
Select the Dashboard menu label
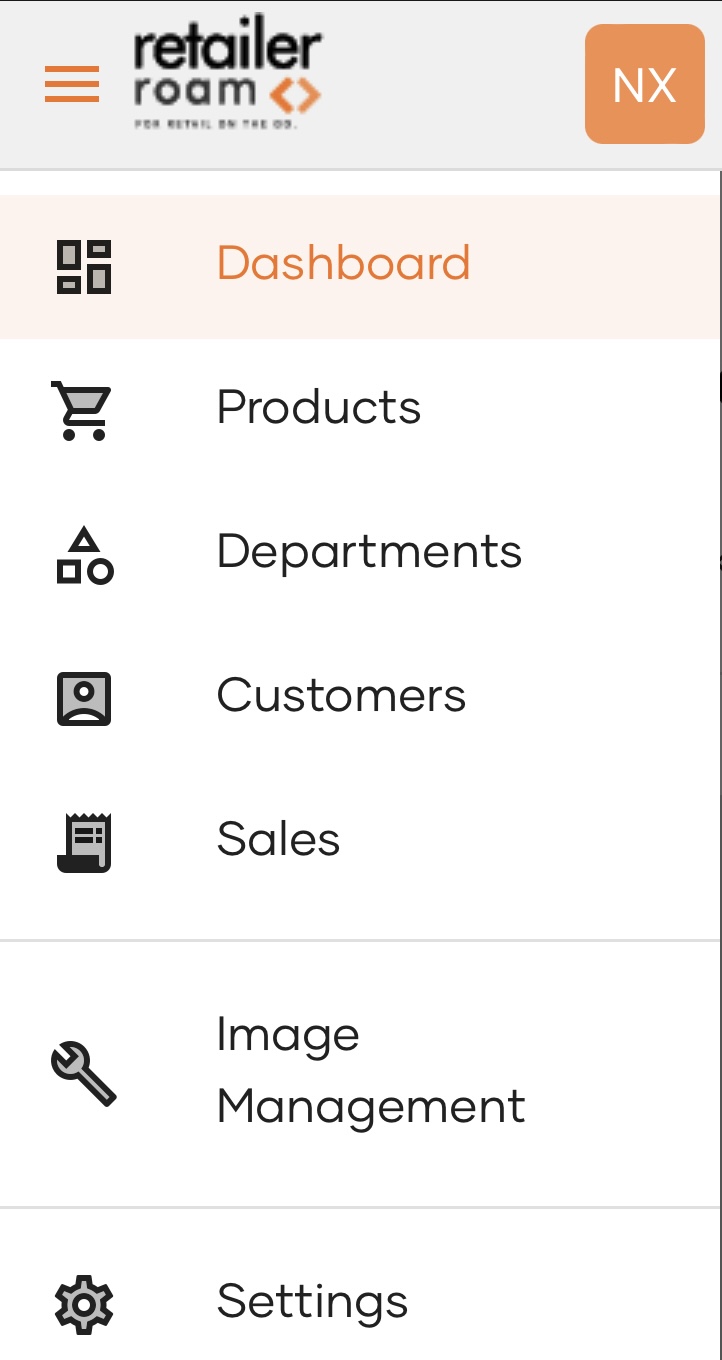(343, 264)
